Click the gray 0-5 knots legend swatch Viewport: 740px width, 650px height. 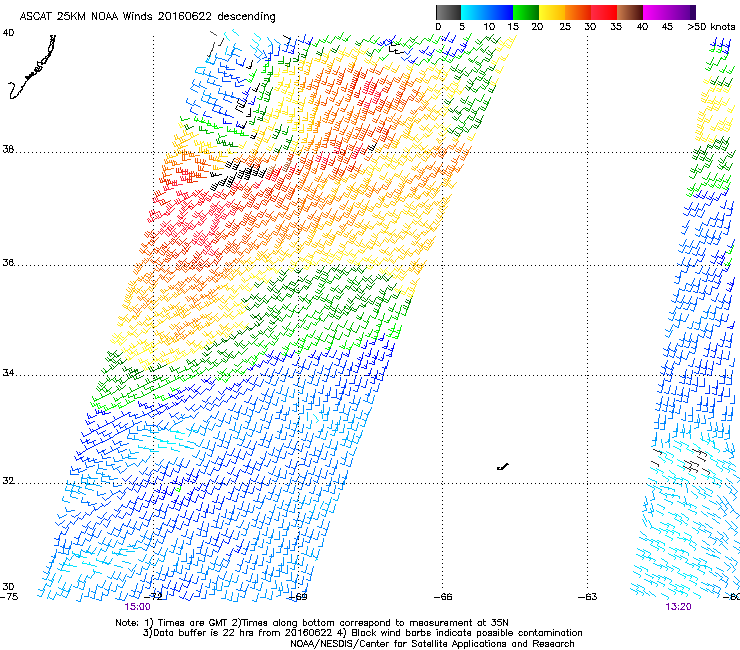tap(448, 12)
